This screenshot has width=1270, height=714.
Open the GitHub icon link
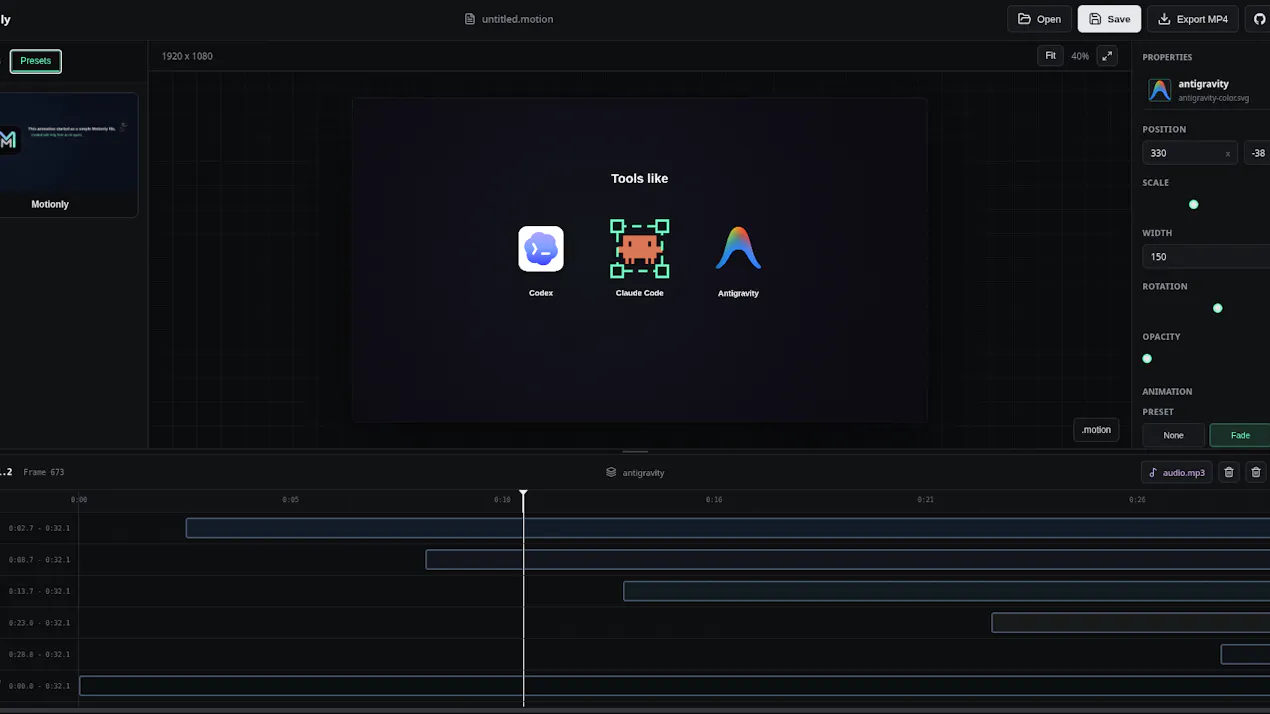(1259, 19)
